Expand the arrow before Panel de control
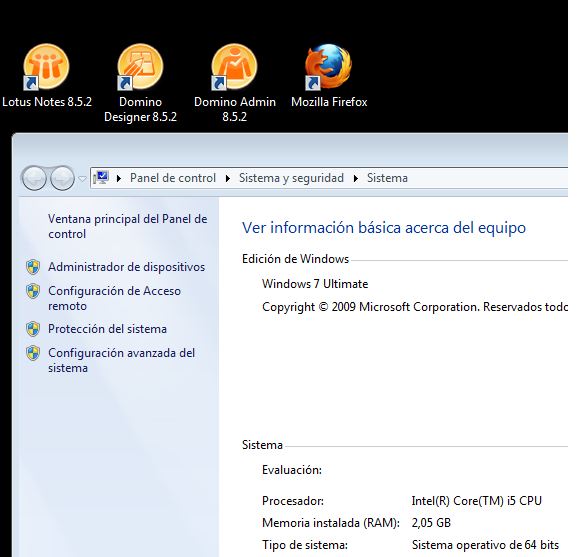579x557 pixels. (119, 178)
